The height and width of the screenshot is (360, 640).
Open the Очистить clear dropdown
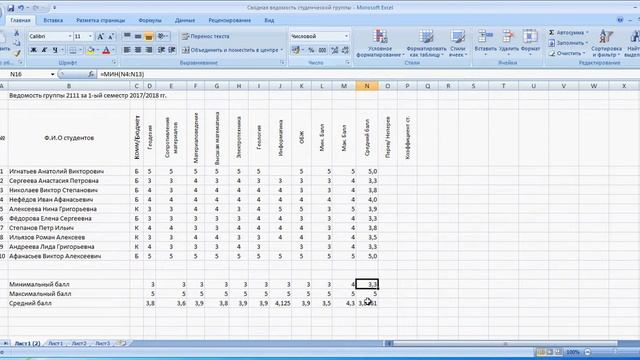pyautogui.click(x=567, y=53)
